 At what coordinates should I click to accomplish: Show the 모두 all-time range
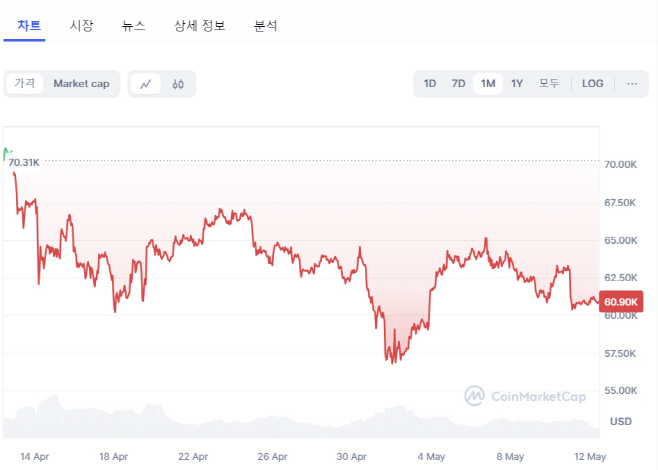[549, 84]
